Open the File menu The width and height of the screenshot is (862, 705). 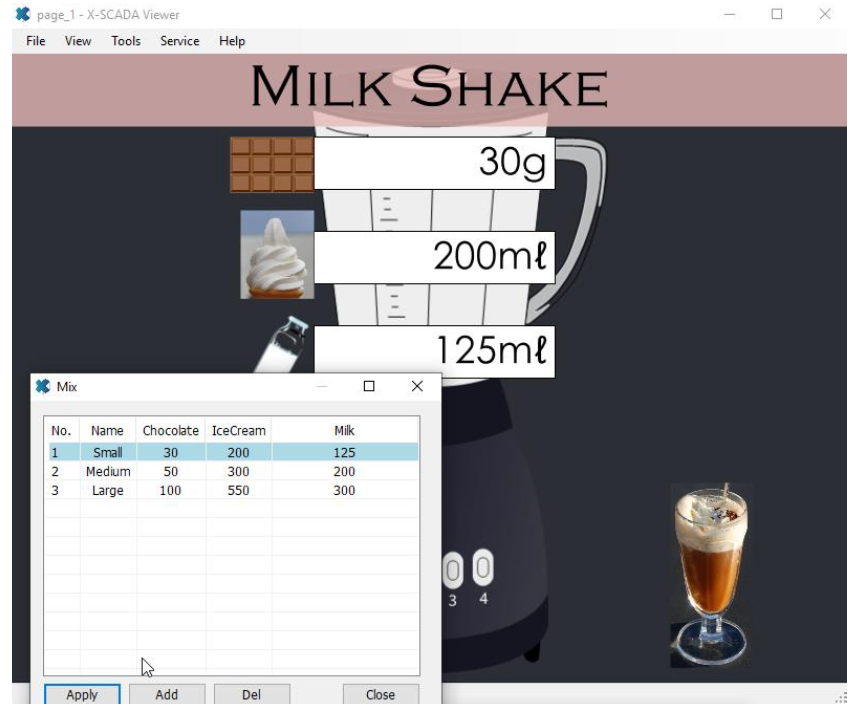pos(36,41)
